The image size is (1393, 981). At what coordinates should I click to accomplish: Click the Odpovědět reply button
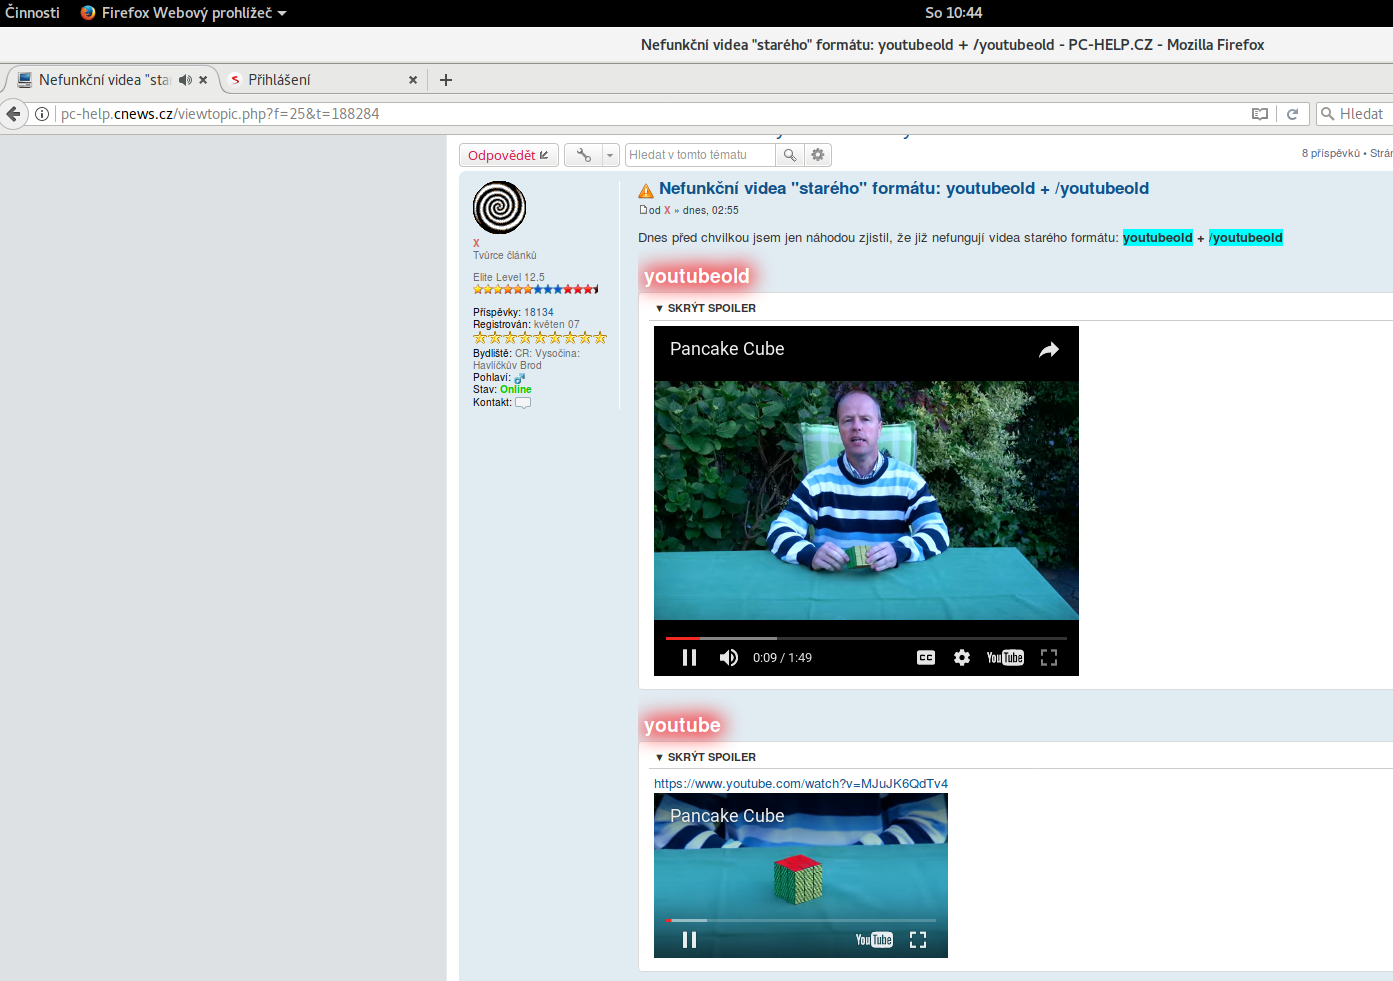(508, 155)
